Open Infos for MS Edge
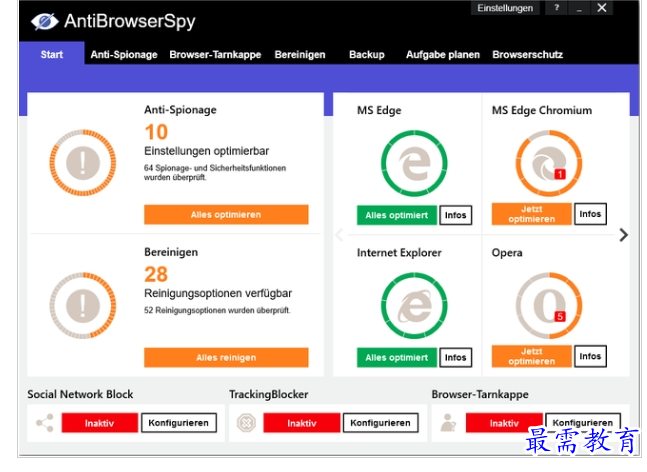This screenshot has width=647, height=472. coord(456,215)
